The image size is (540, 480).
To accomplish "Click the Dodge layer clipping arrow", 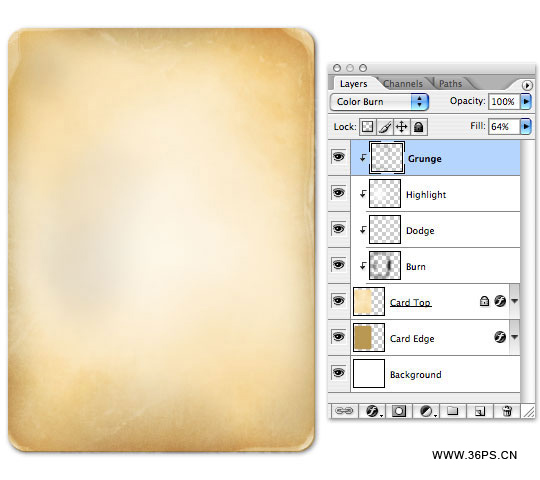I will click(363, 230).
